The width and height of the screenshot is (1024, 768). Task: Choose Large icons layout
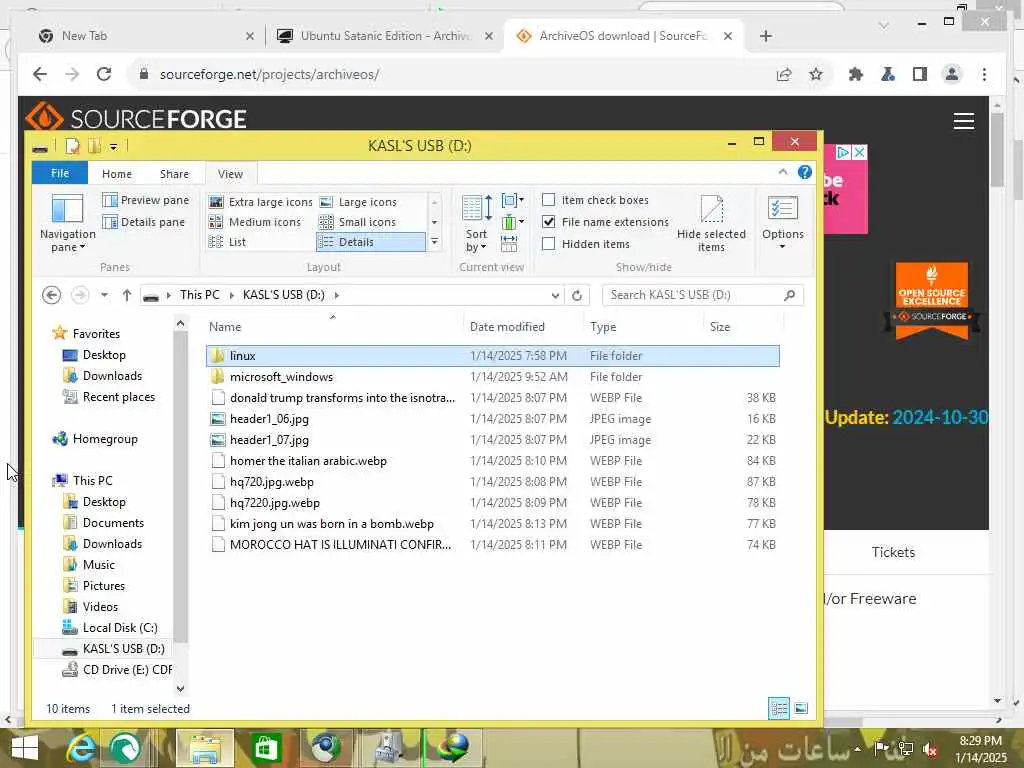coord(359,202)
